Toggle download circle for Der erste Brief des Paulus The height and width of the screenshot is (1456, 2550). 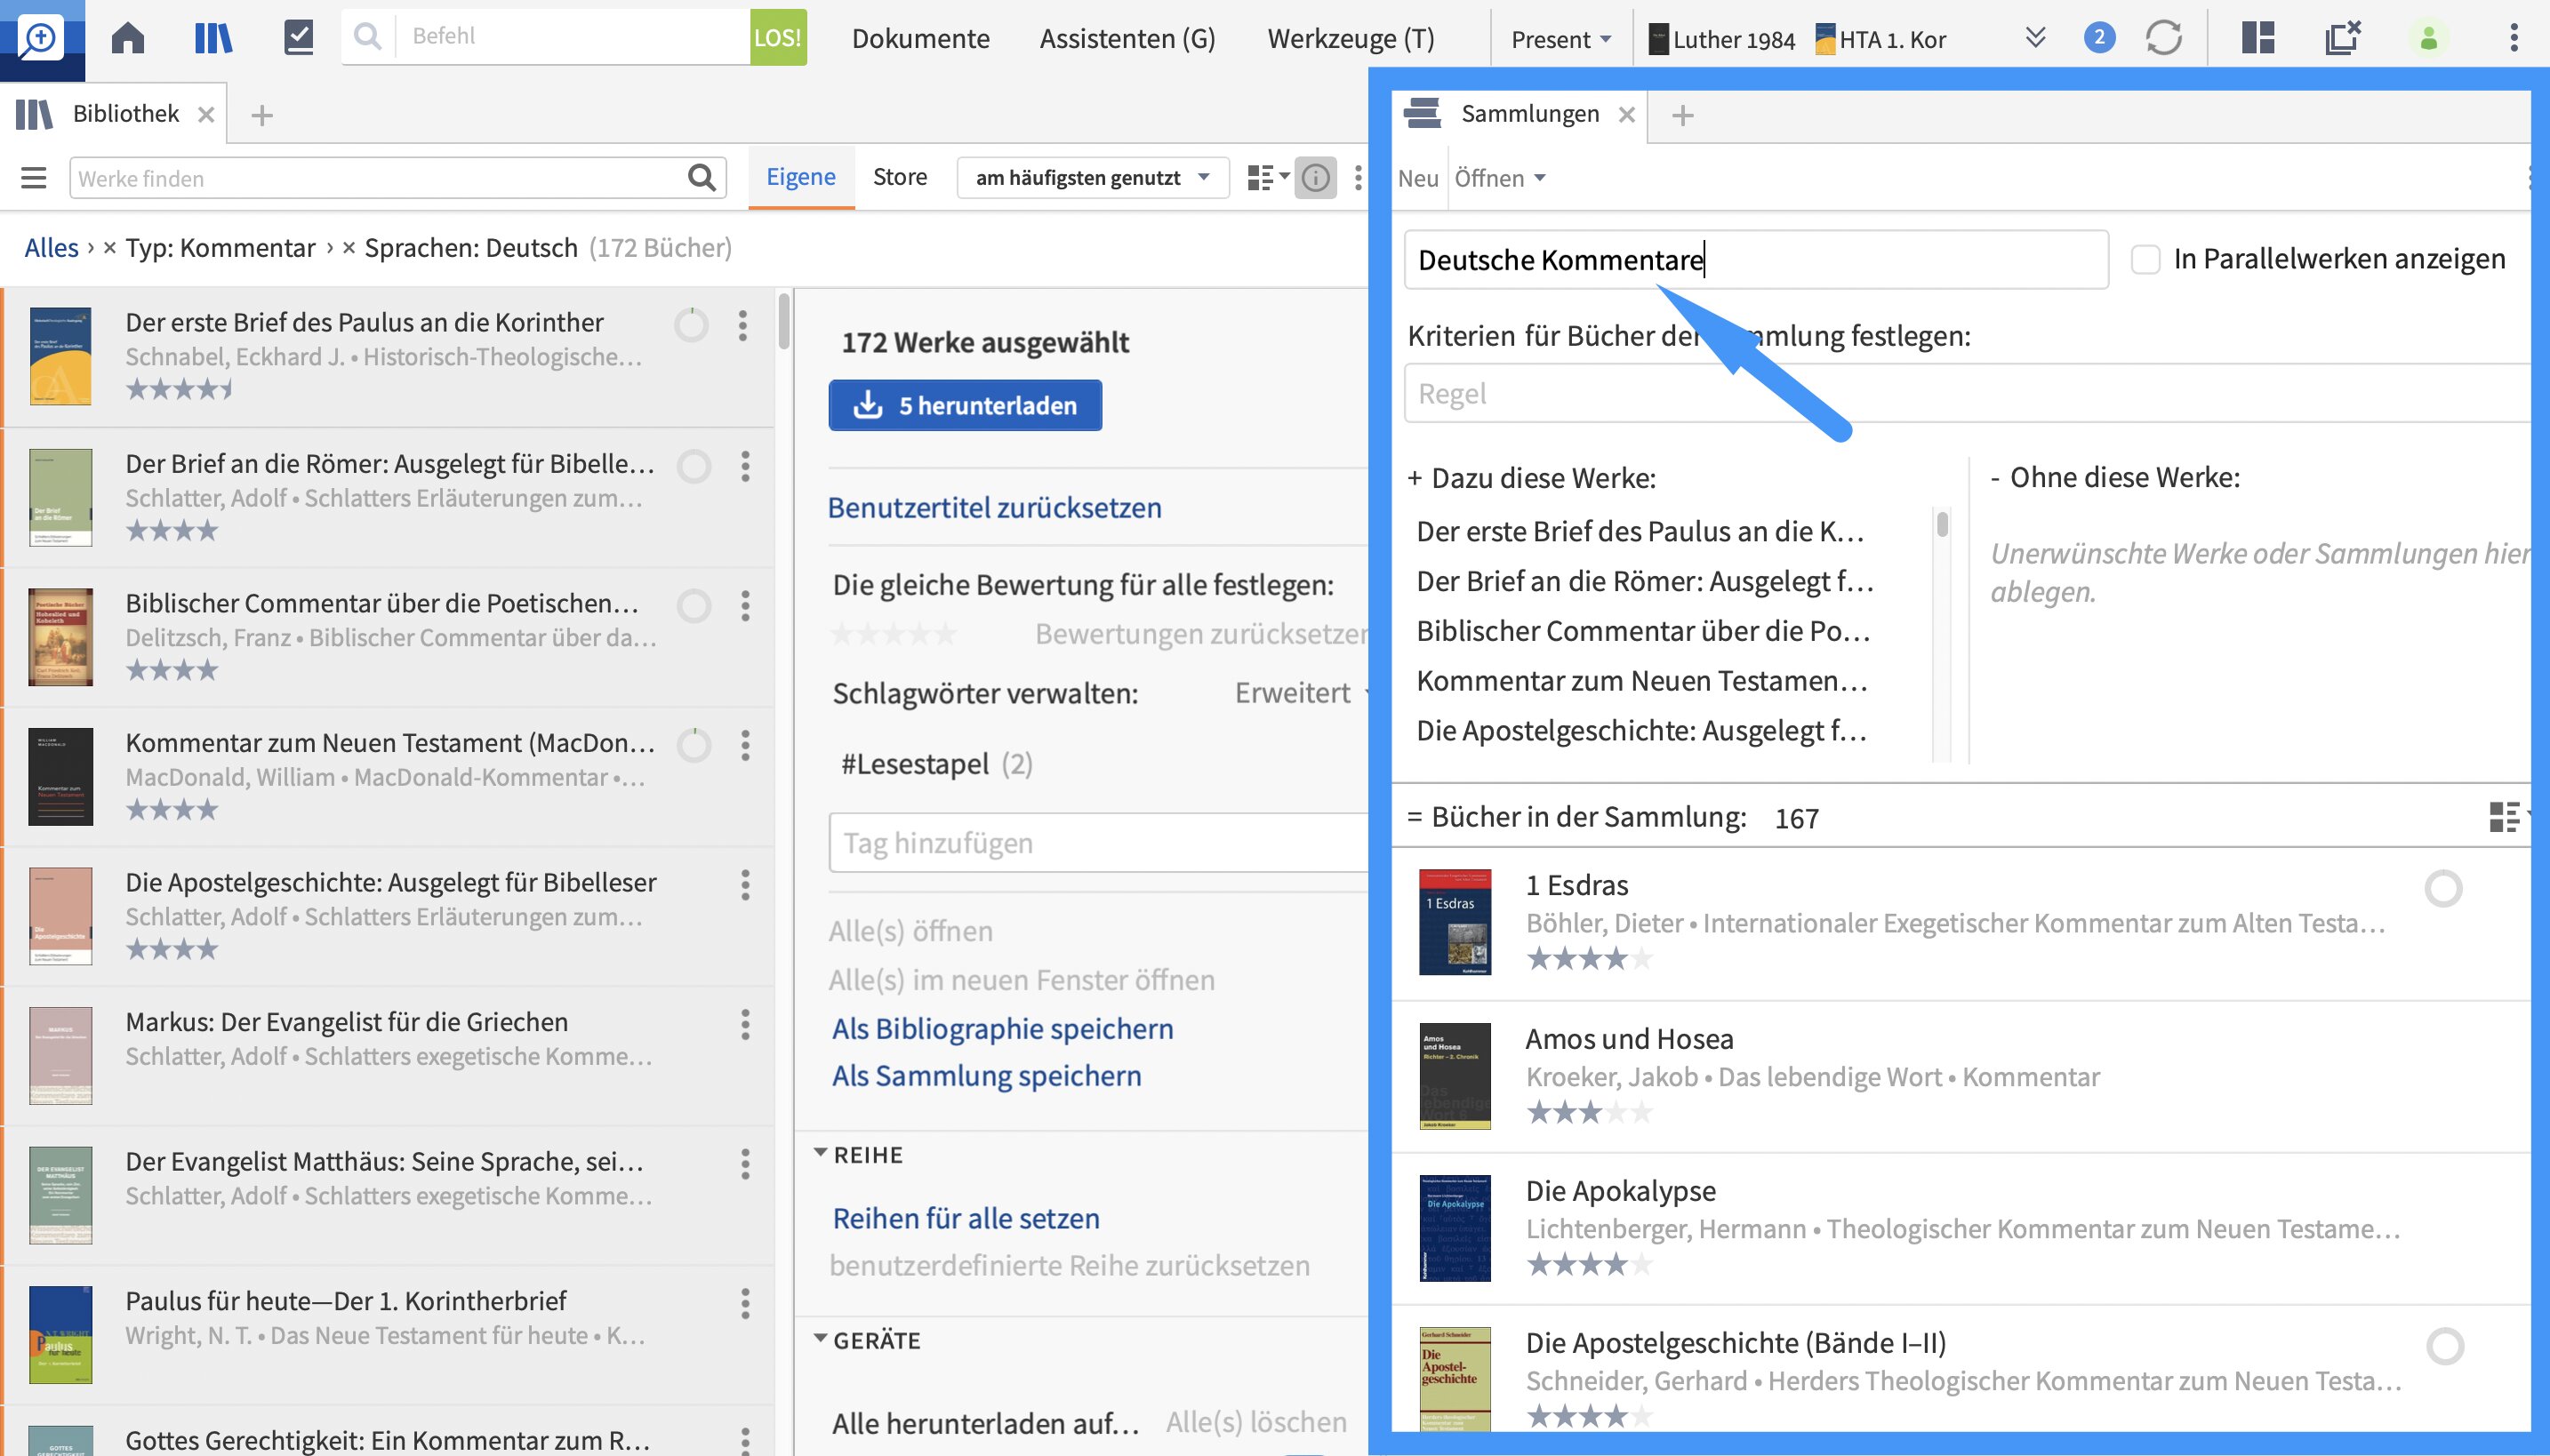coord(691,325)
